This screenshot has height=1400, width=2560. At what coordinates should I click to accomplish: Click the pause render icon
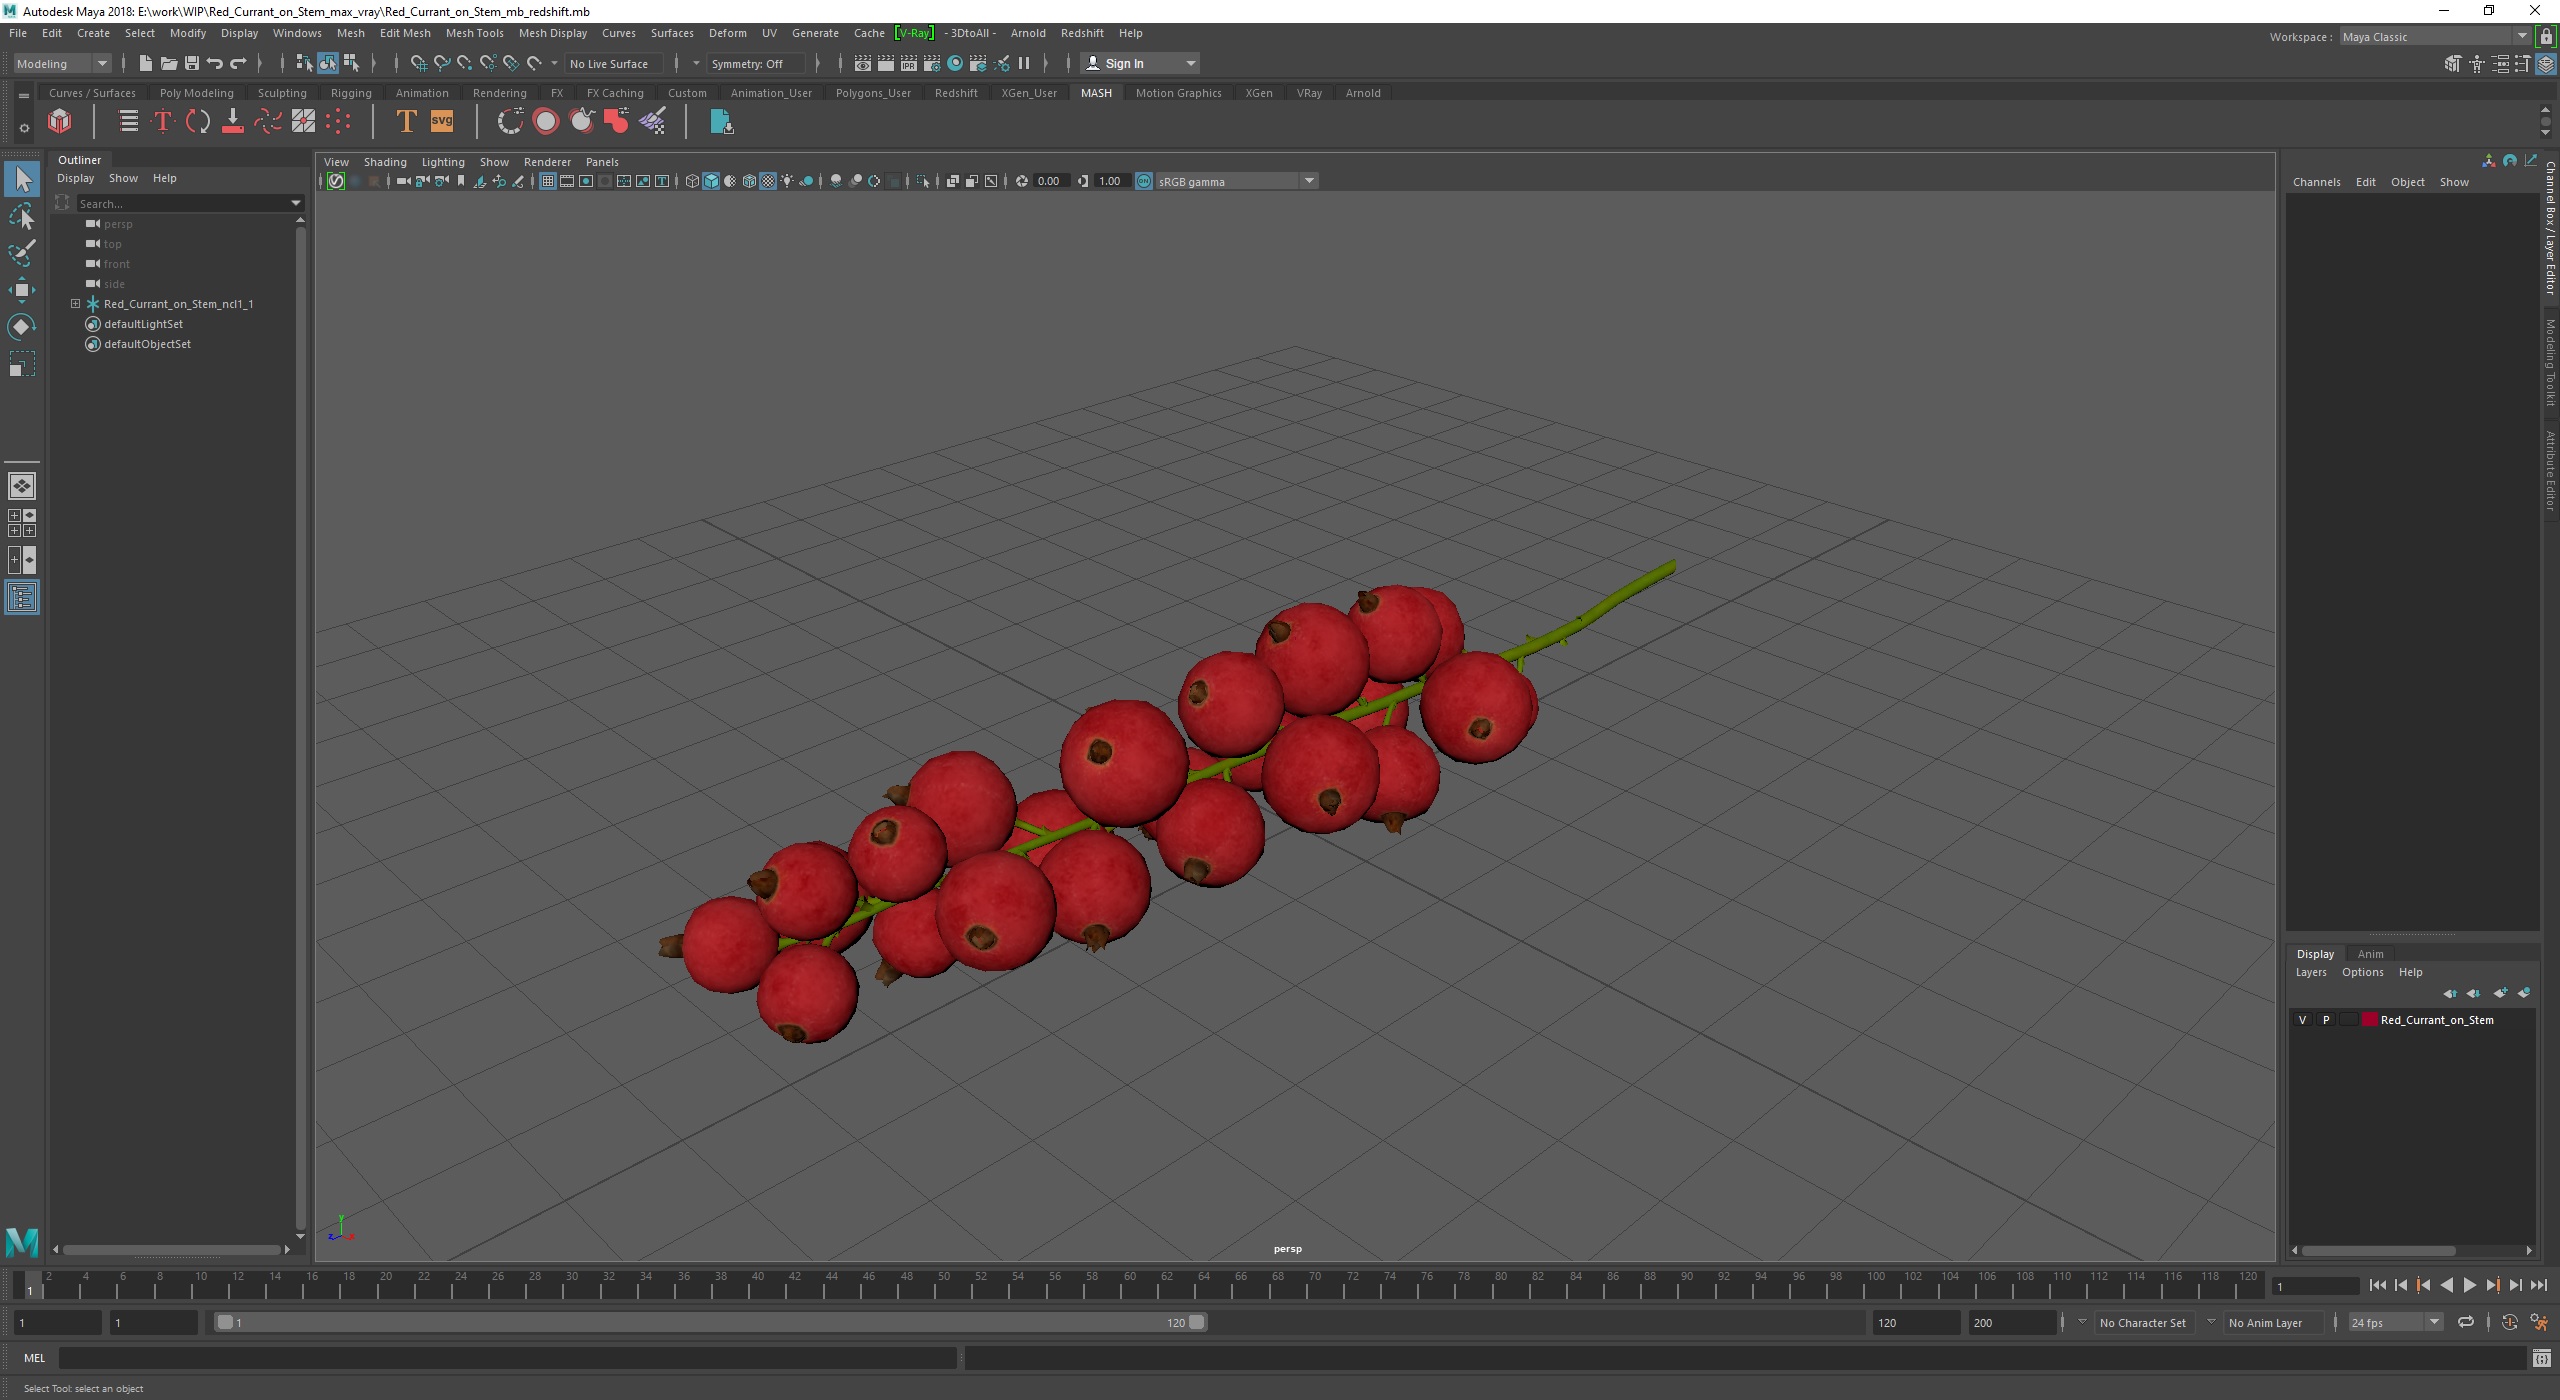(x=1024, y=63)
